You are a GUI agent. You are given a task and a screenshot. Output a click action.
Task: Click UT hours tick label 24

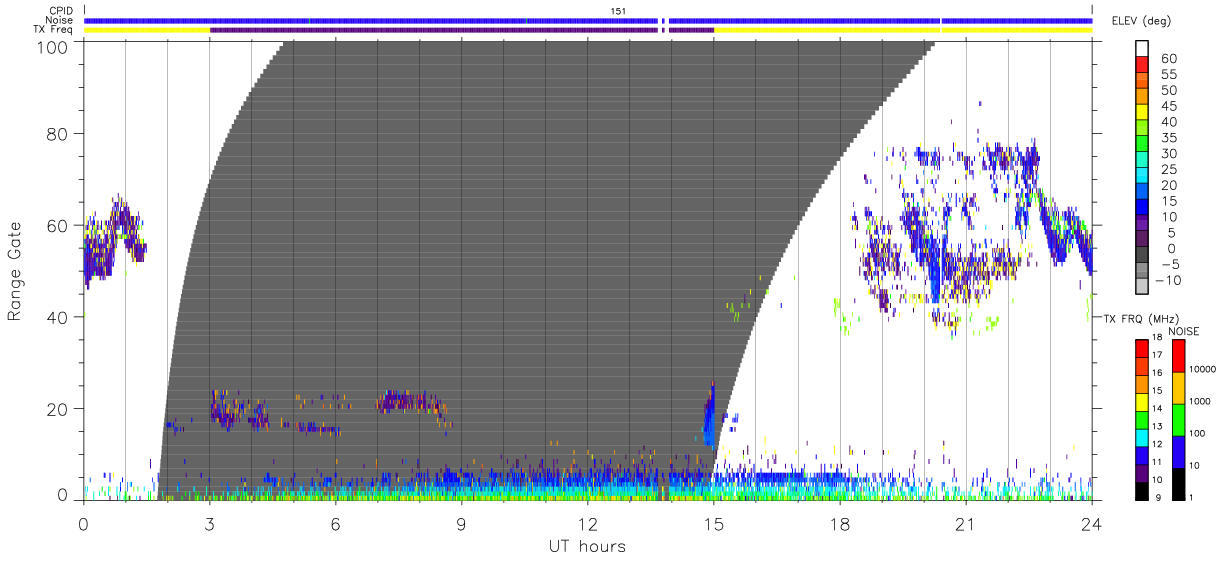tap(1091, 523)
